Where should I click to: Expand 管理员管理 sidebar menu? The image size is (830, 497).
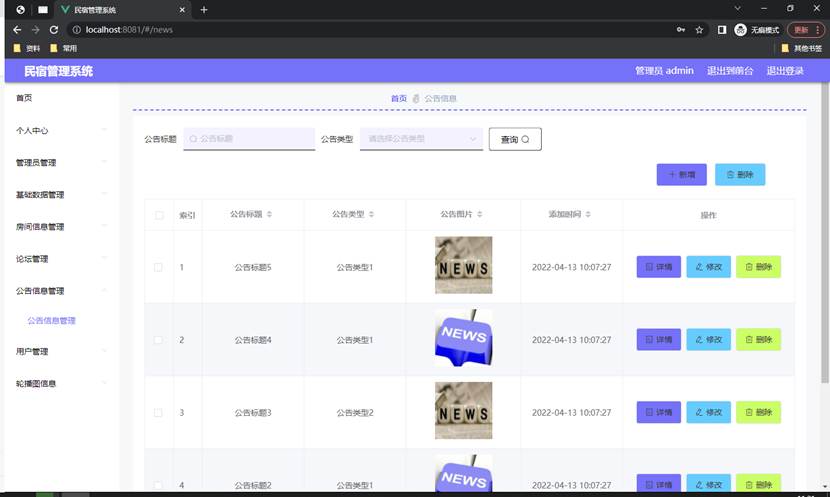(x=61, y=162)
